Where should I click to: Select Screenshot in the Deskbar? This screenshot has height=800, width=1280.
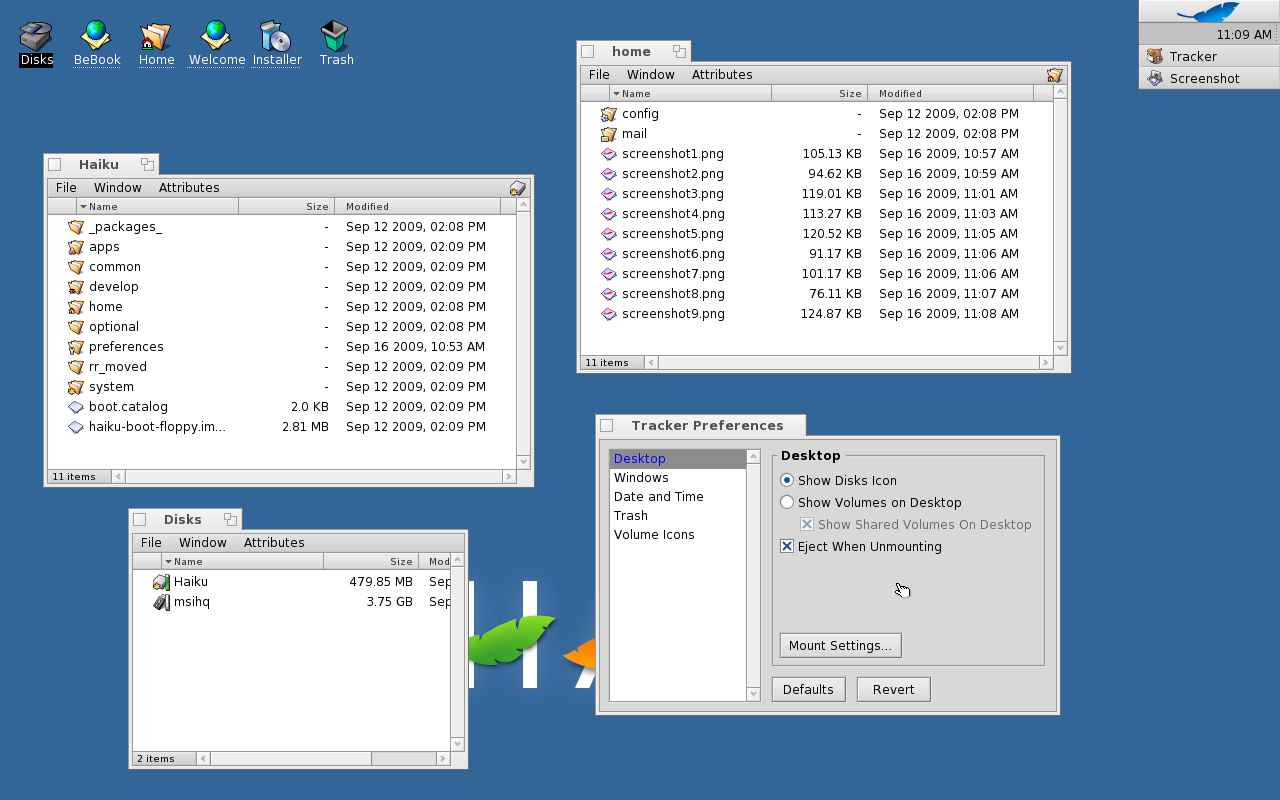click(x=1209, y=78)
